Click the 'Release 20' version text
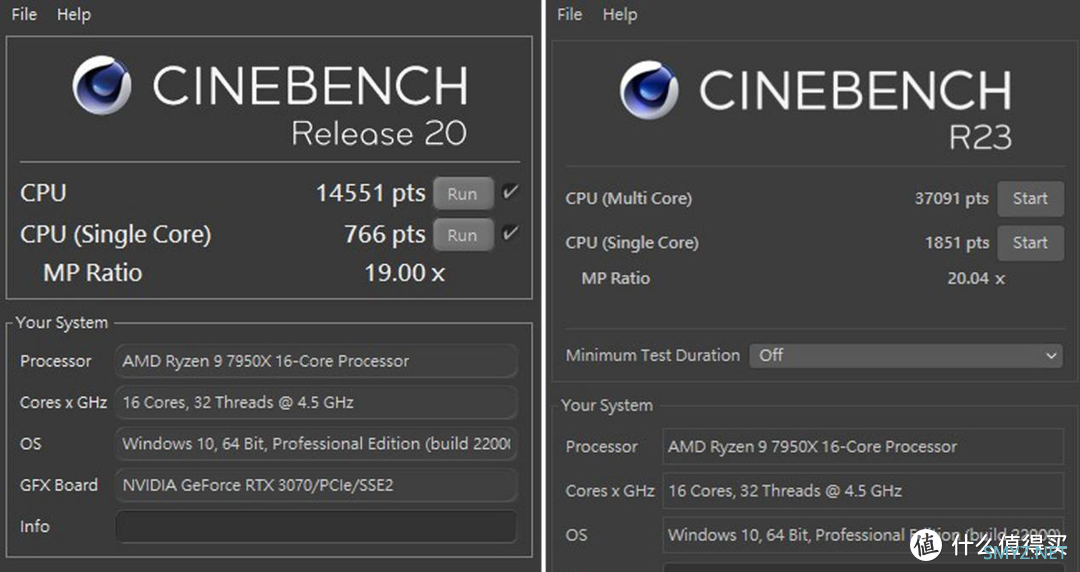This screenshot has width=1080, height=572. coord(379,134)
